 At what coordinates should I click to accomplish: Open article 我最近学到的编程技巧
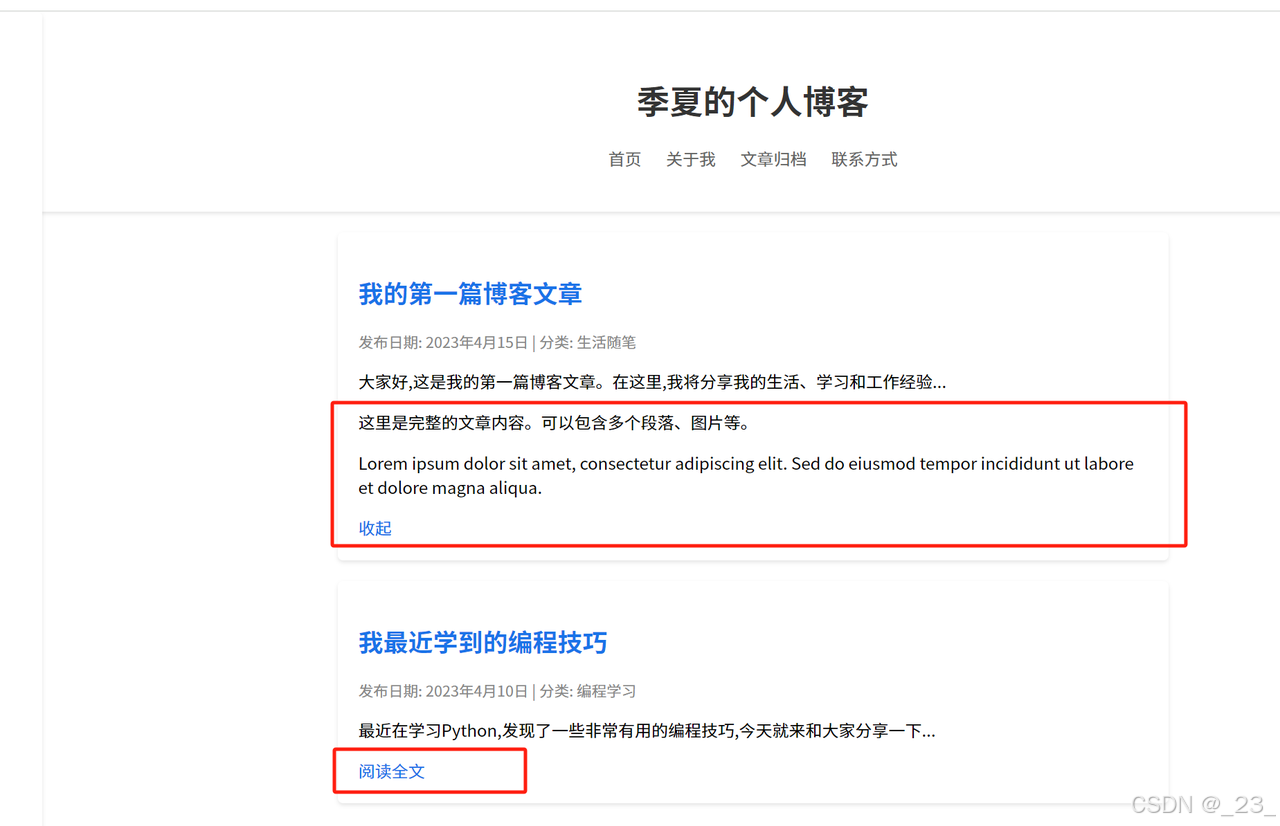(483, 643)
